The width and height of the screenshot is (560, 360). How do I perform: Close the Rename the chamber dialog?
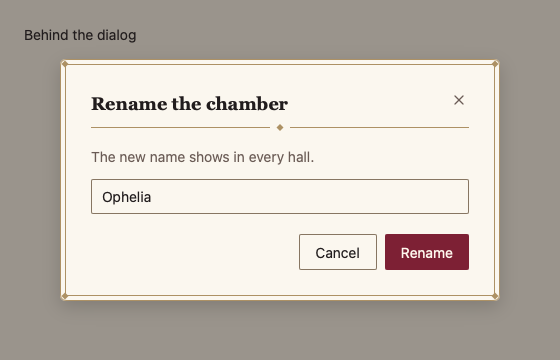(459, 100)
